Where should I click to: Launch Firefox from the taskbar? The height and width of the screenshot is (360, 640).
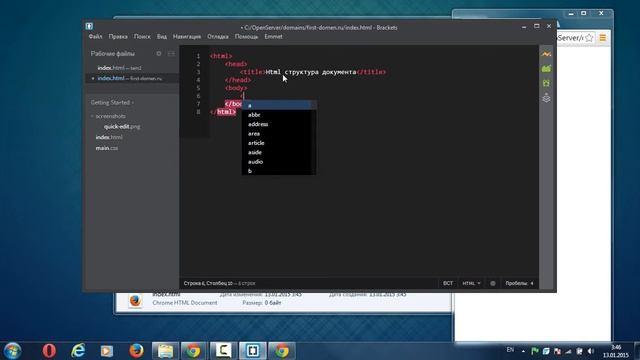[x=136, y=351]
